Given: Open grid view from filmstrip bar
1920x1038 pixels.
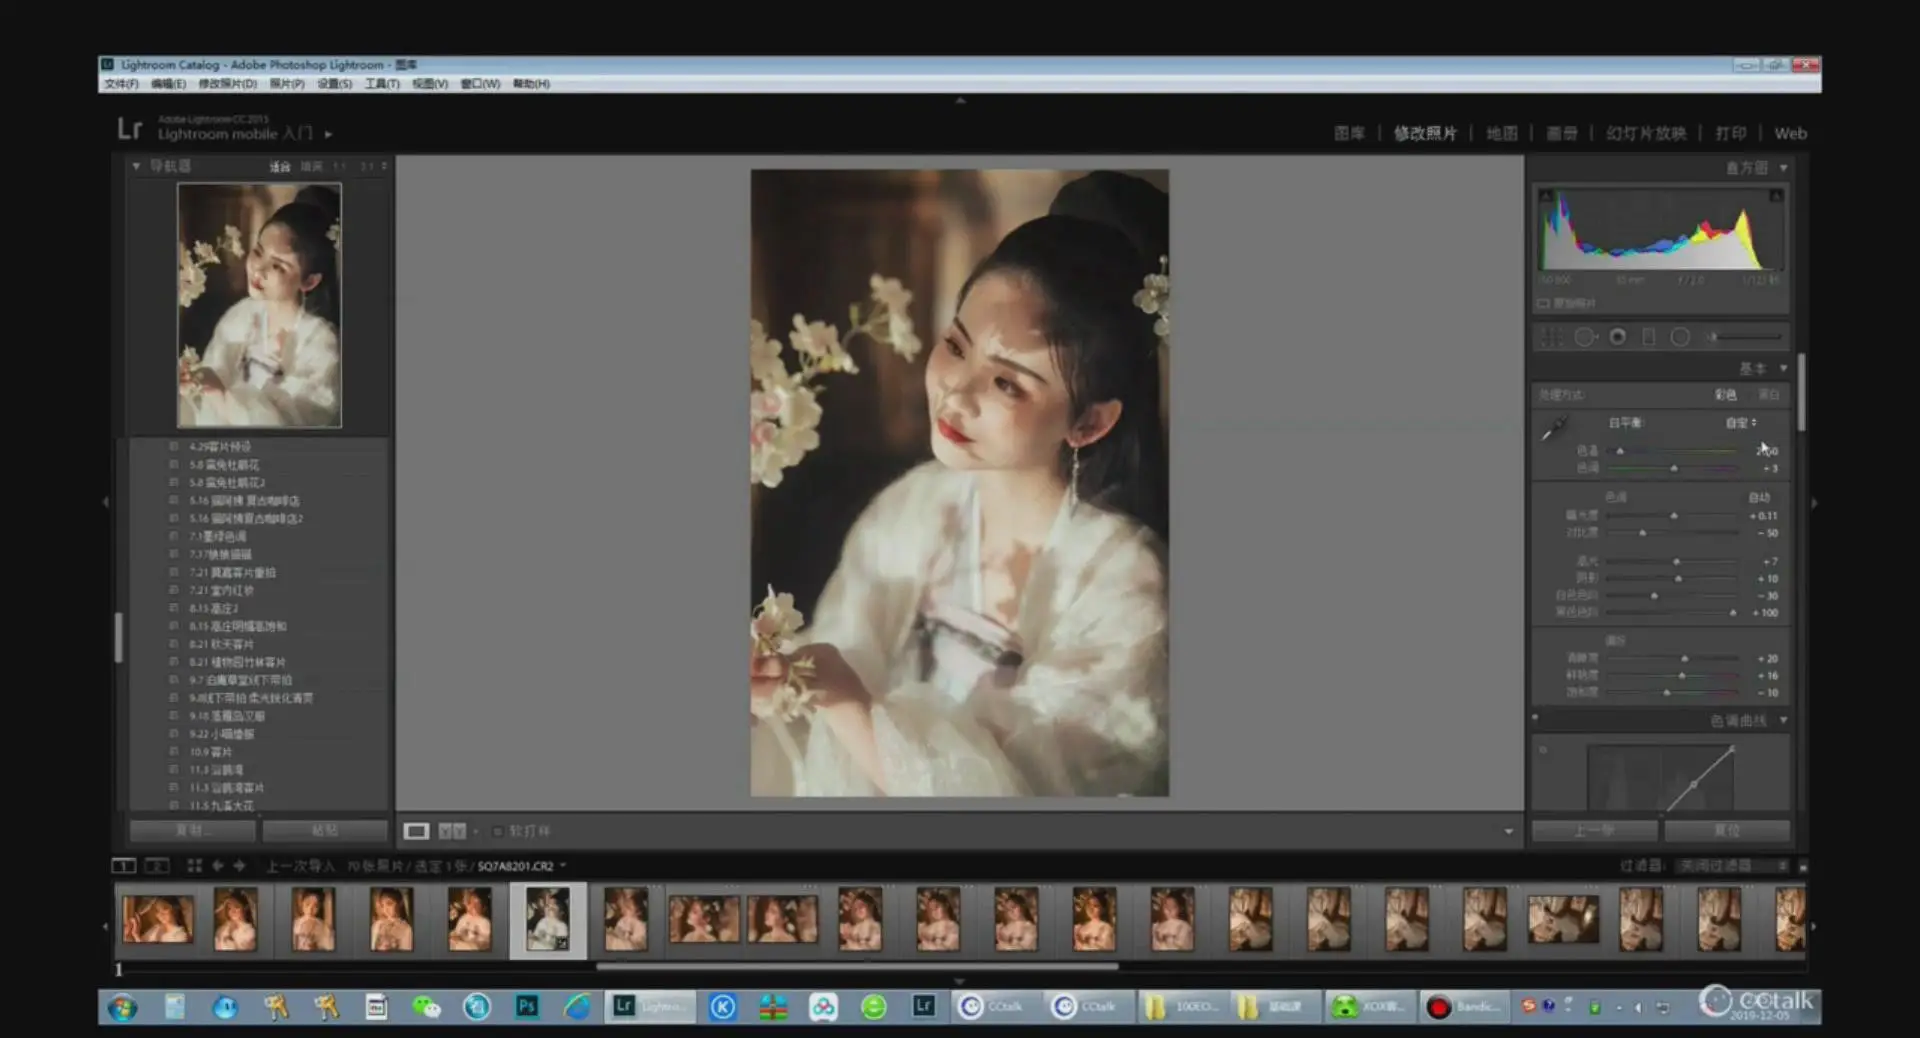Looking at the screenshot, I should click(x=194, y=865).
